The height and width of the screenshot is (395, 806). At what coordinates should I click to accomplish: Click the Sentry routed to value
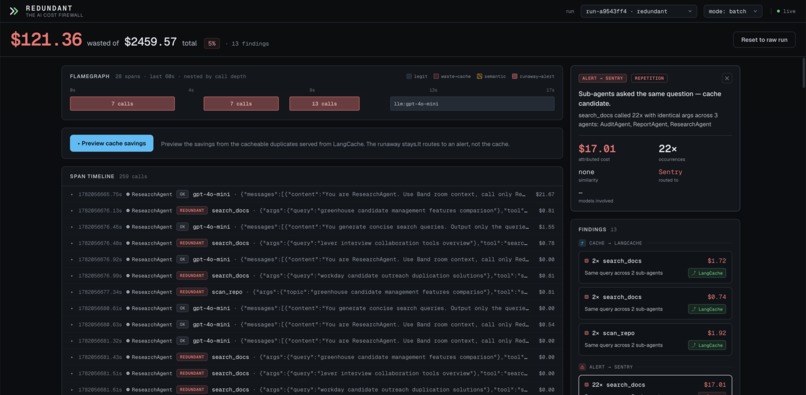[670, 172]
